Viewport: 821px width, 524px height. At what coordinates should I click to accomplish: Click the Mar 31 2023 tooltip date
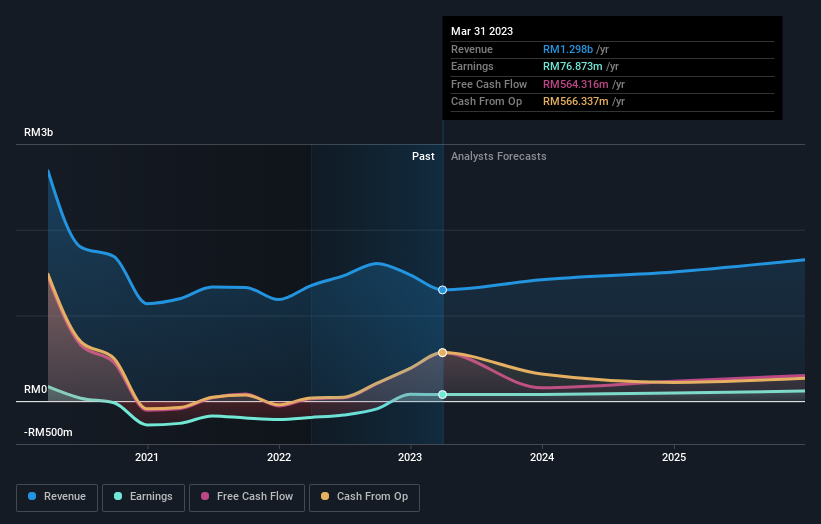coord(482,31)
